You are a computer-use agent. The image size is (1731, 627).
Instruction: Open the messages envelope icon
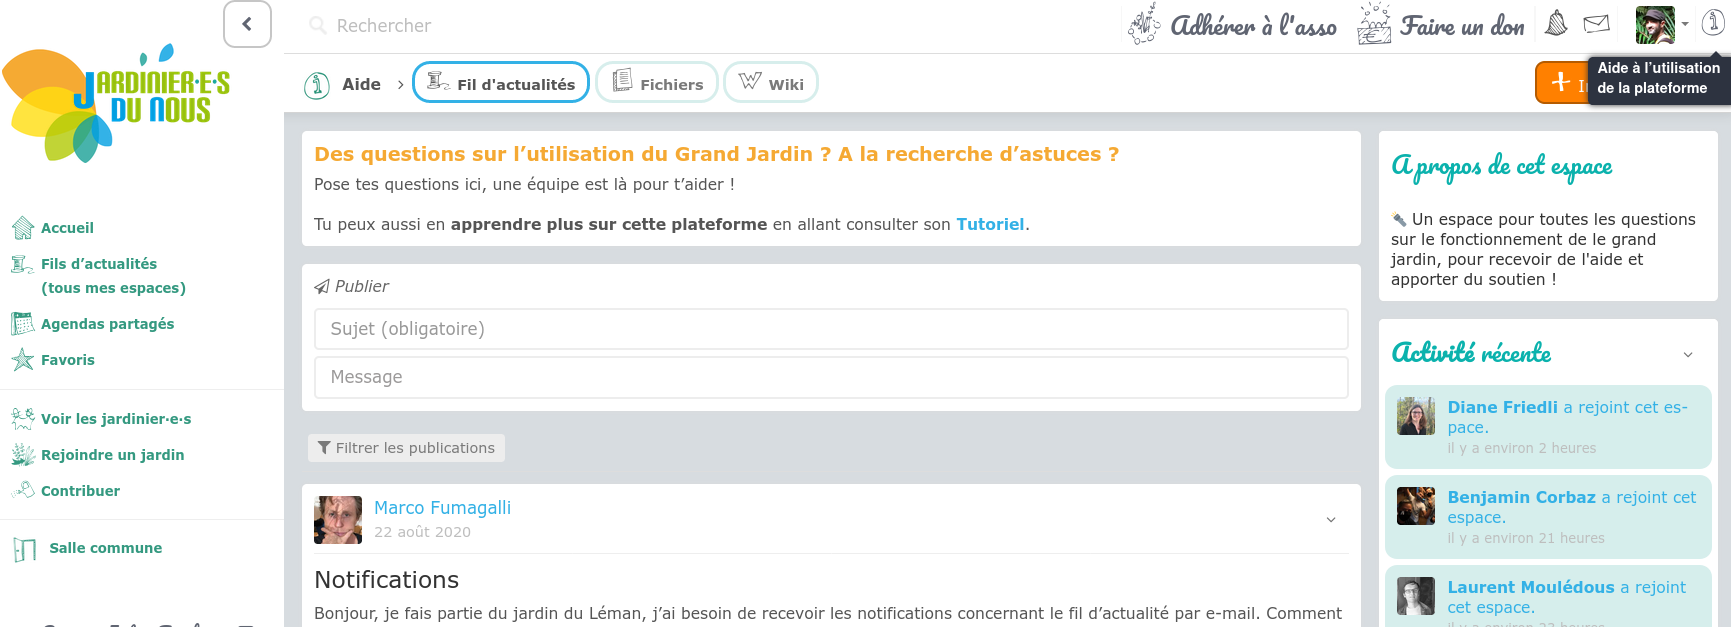(x=1597, y=24)
